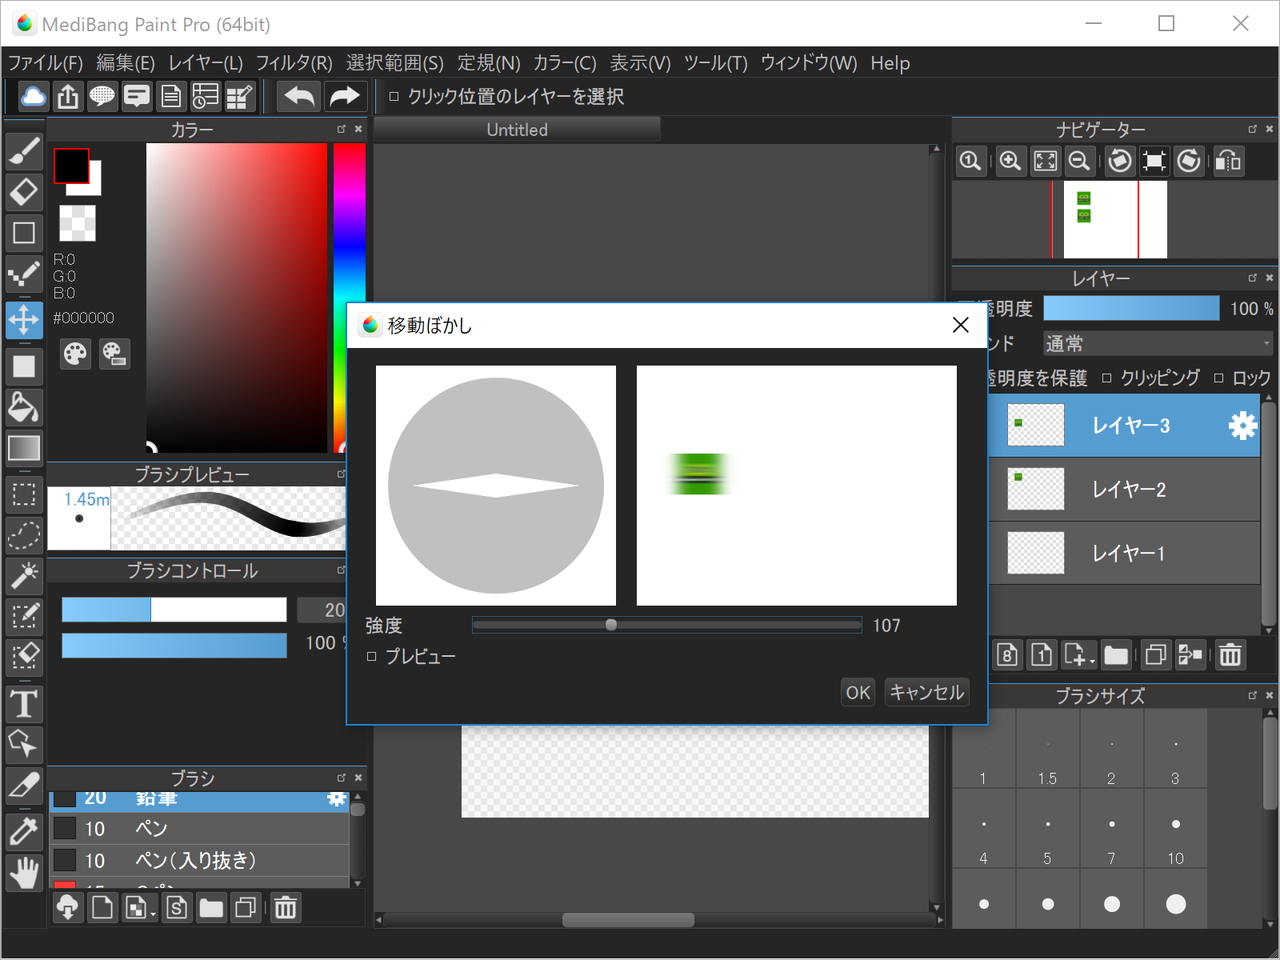Select the Eyedropper tool
This screenshot has width=1280, height=960.
24,832
